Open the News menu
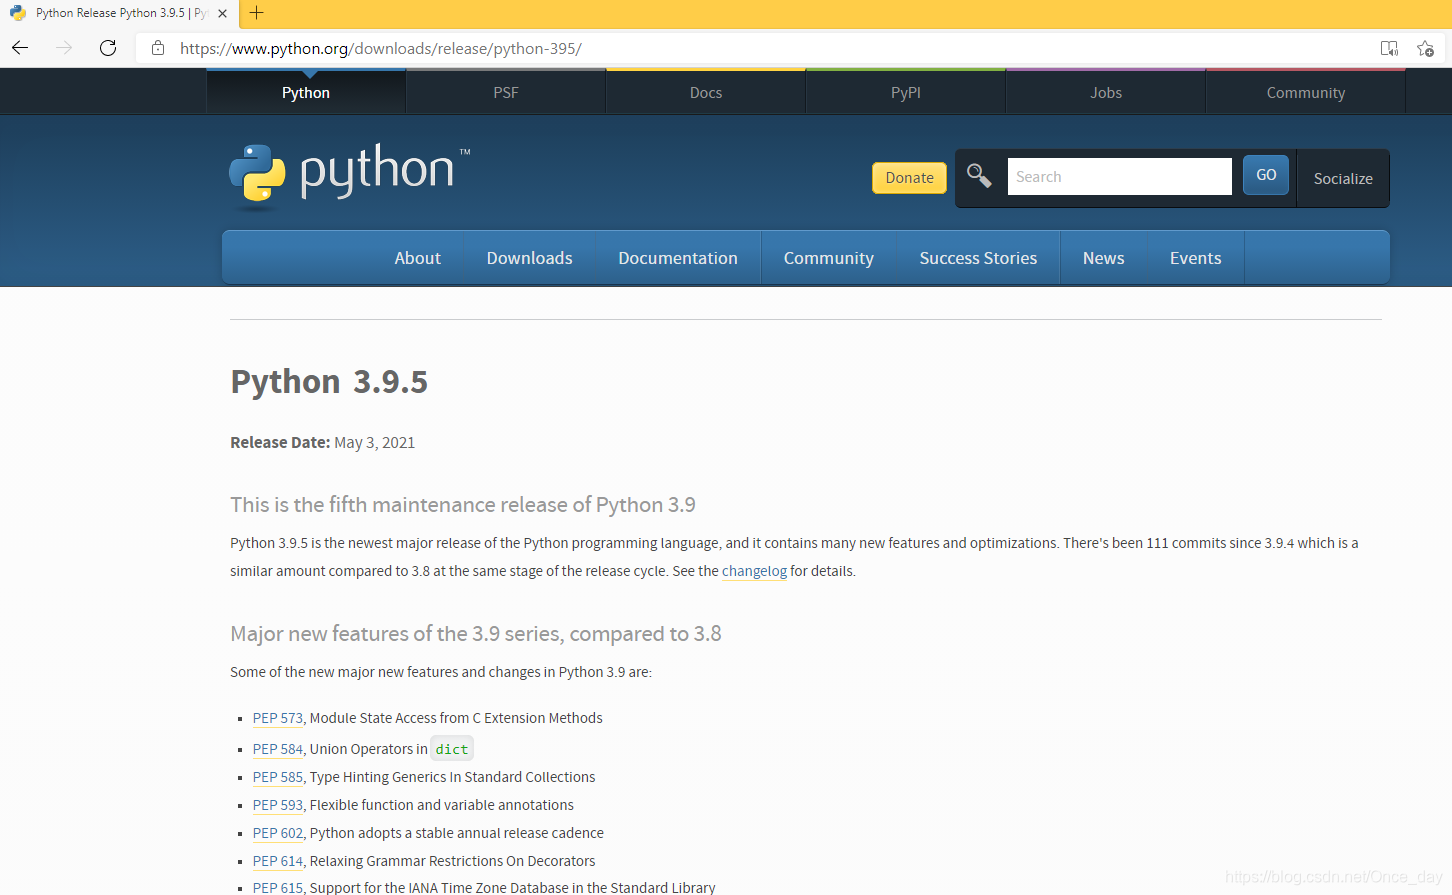The image size is (1452, 895). (x=1104, y=258)
